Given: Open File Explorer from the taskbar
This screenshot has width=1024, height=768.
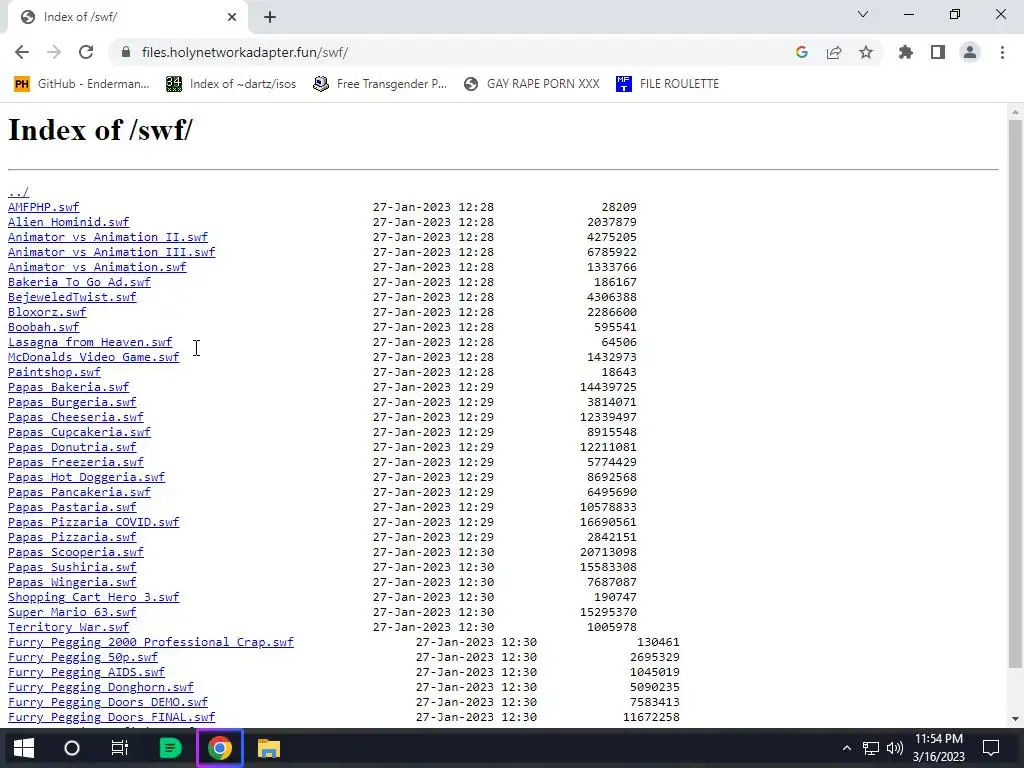Looking at the screenshot, I should tap(268, 748).
